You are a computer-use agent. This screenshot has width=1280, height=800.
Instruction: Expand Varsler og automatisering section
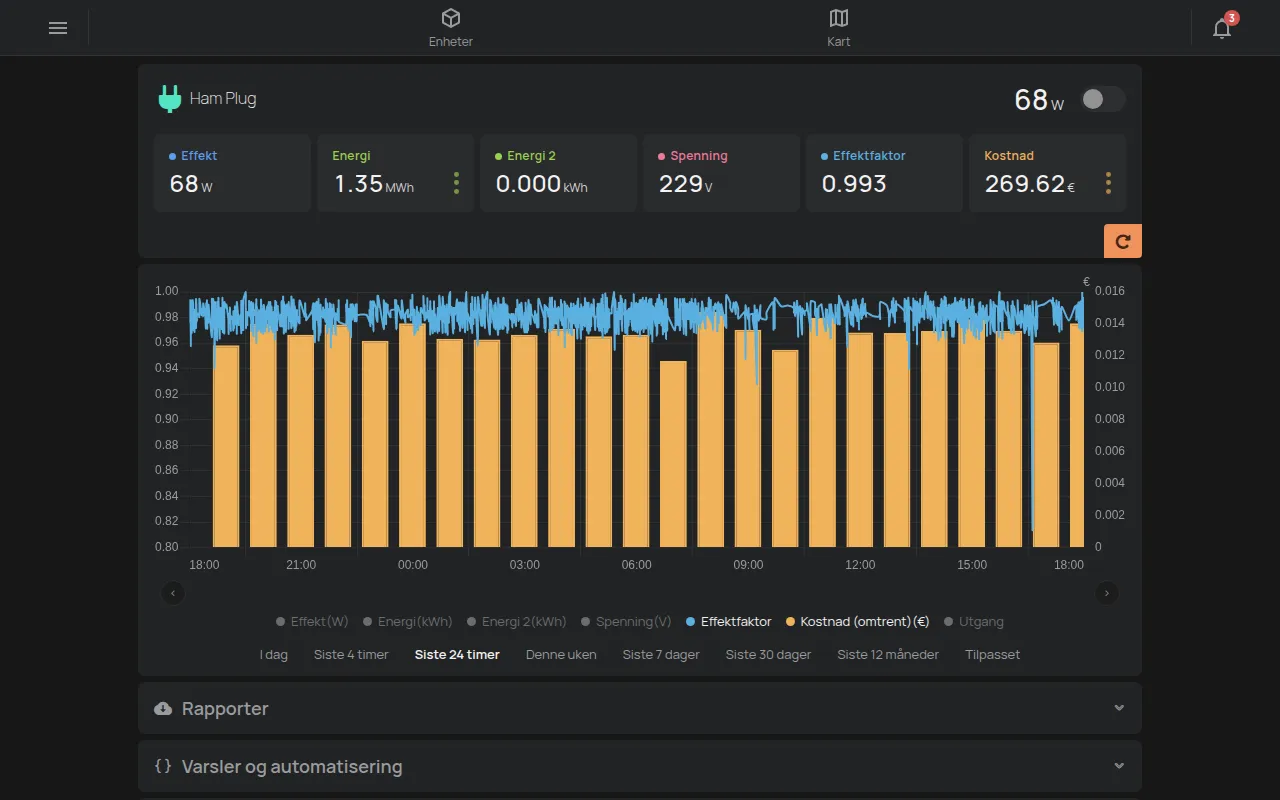coord(640,766)
